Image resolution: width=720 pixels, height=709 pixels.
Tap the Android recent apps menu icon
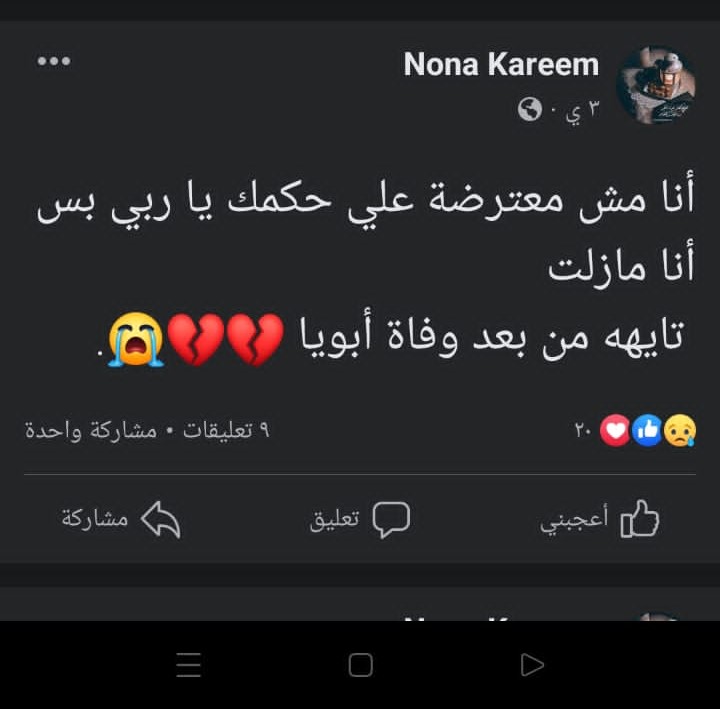(189, 664)
